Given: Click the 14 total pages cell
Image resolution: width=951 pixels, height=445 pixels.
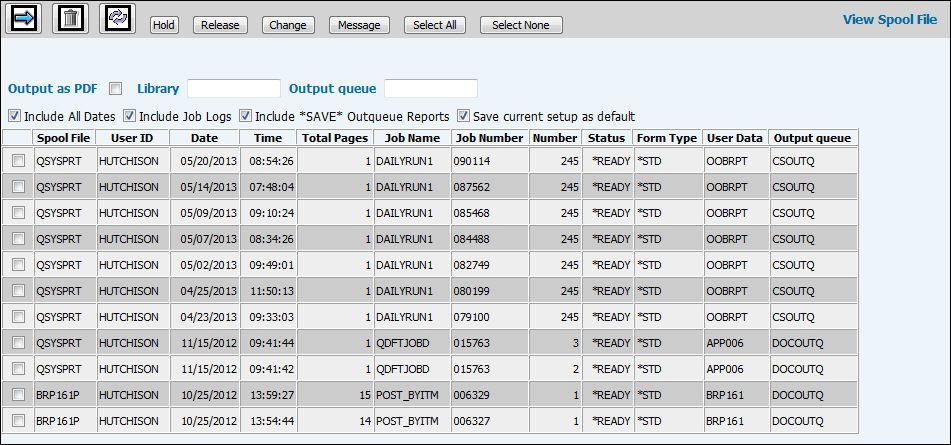Looking at the screenshot, I should tap(335, 421).
